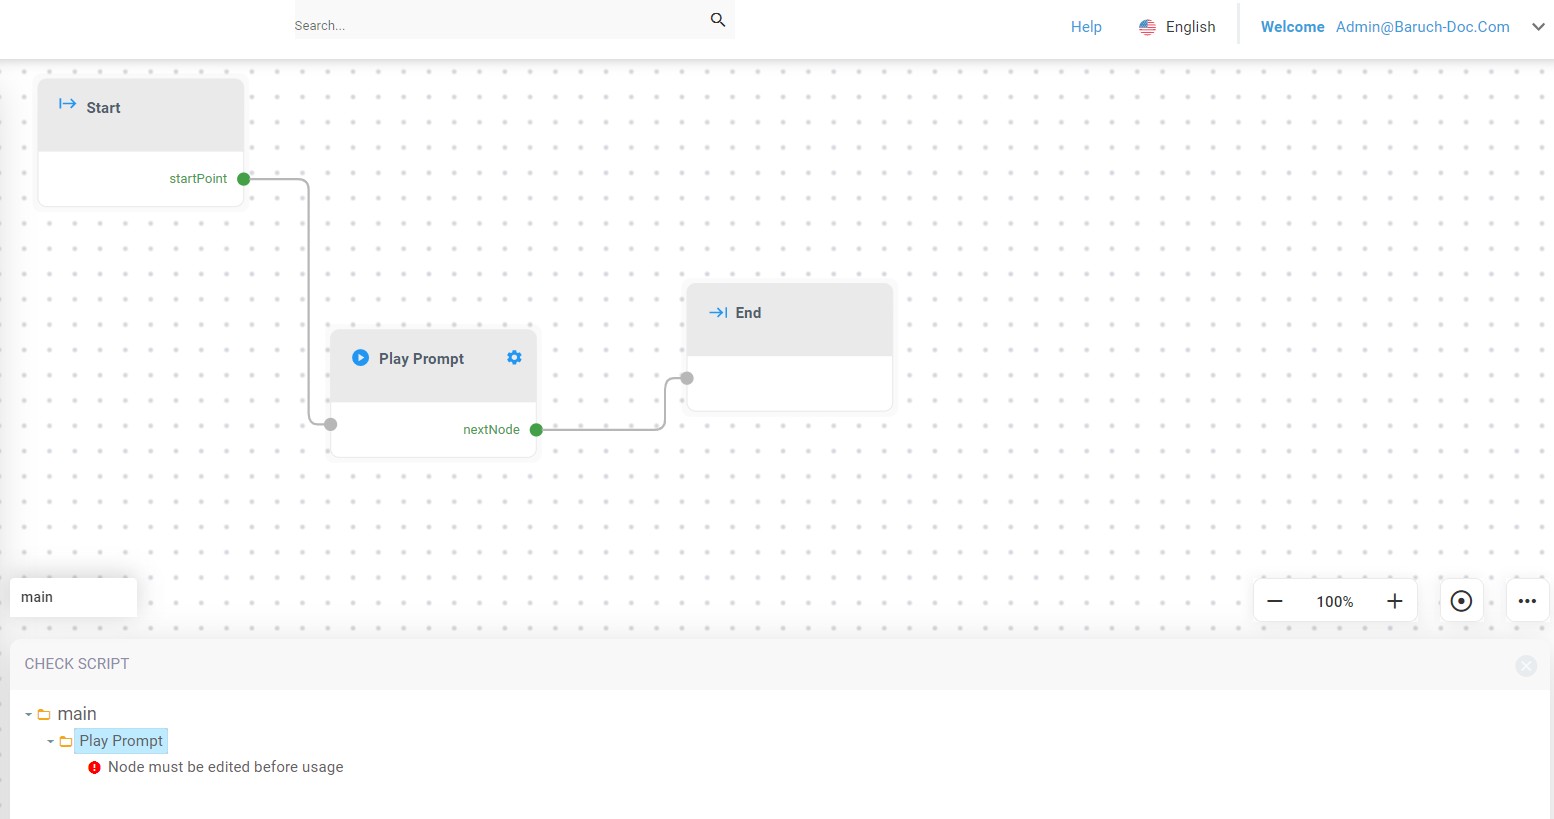Click the End node arrow icon
The width and height of the screenshot is (1554, 819).
click(718, 313)
